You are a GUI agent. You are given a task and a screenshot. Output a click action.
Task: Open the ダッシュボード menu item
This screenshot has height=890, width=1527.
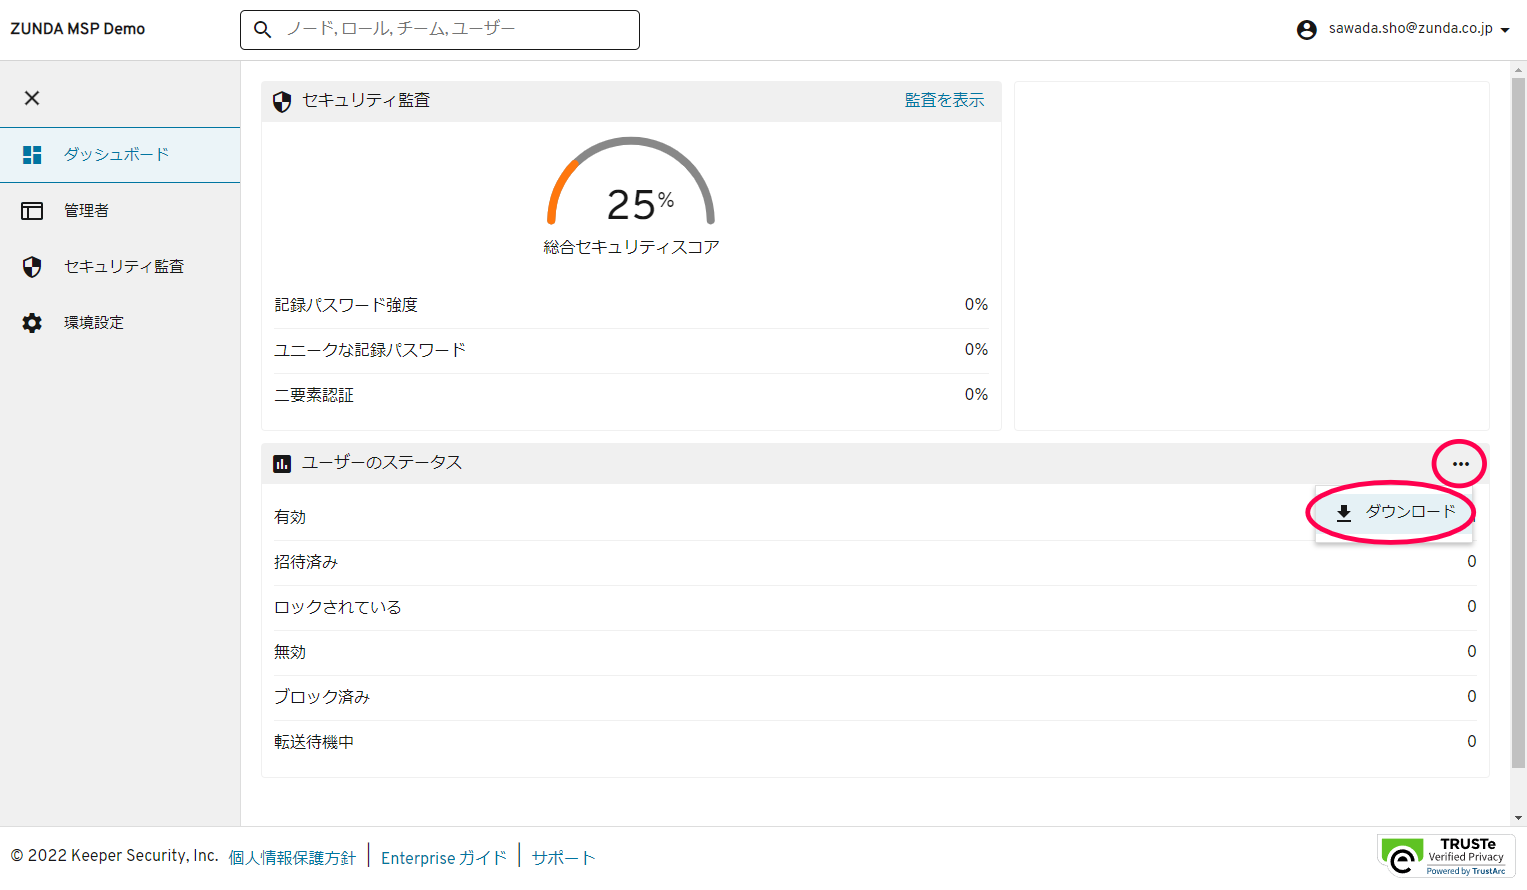(x=116, y=155)
